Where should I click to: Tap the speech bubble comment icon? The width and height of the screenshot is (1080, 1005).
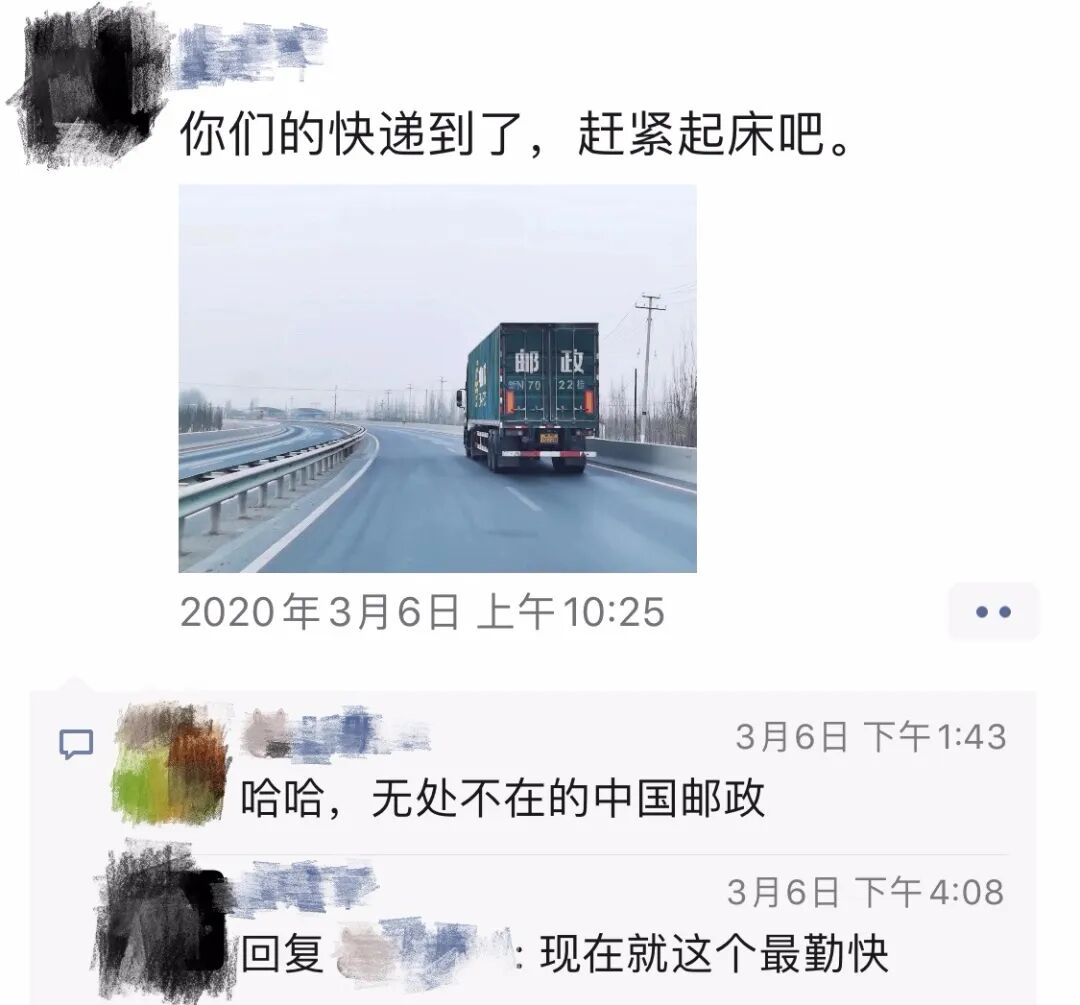(x=76, y=744)
